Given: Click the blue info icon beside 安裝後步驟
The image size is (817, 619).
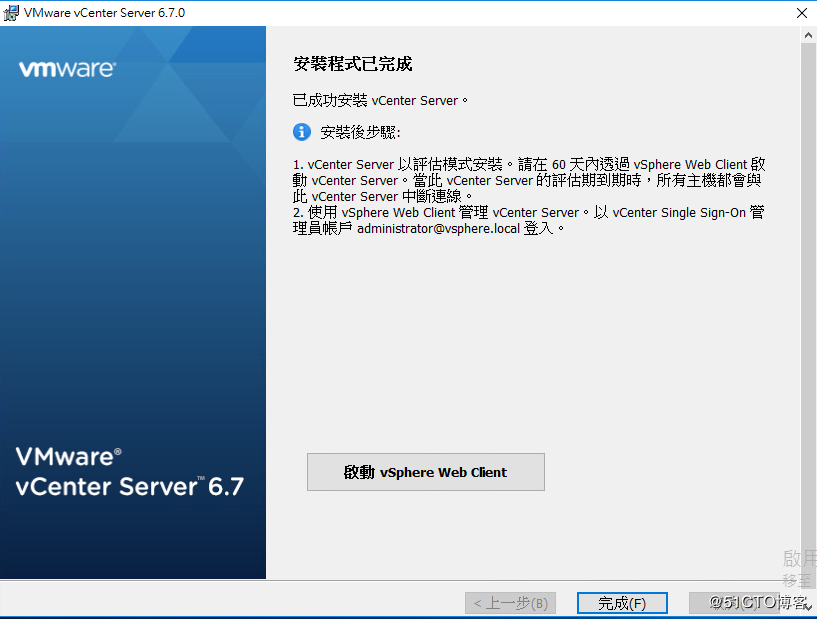Looking at the screenshot, I should [302, 132].
